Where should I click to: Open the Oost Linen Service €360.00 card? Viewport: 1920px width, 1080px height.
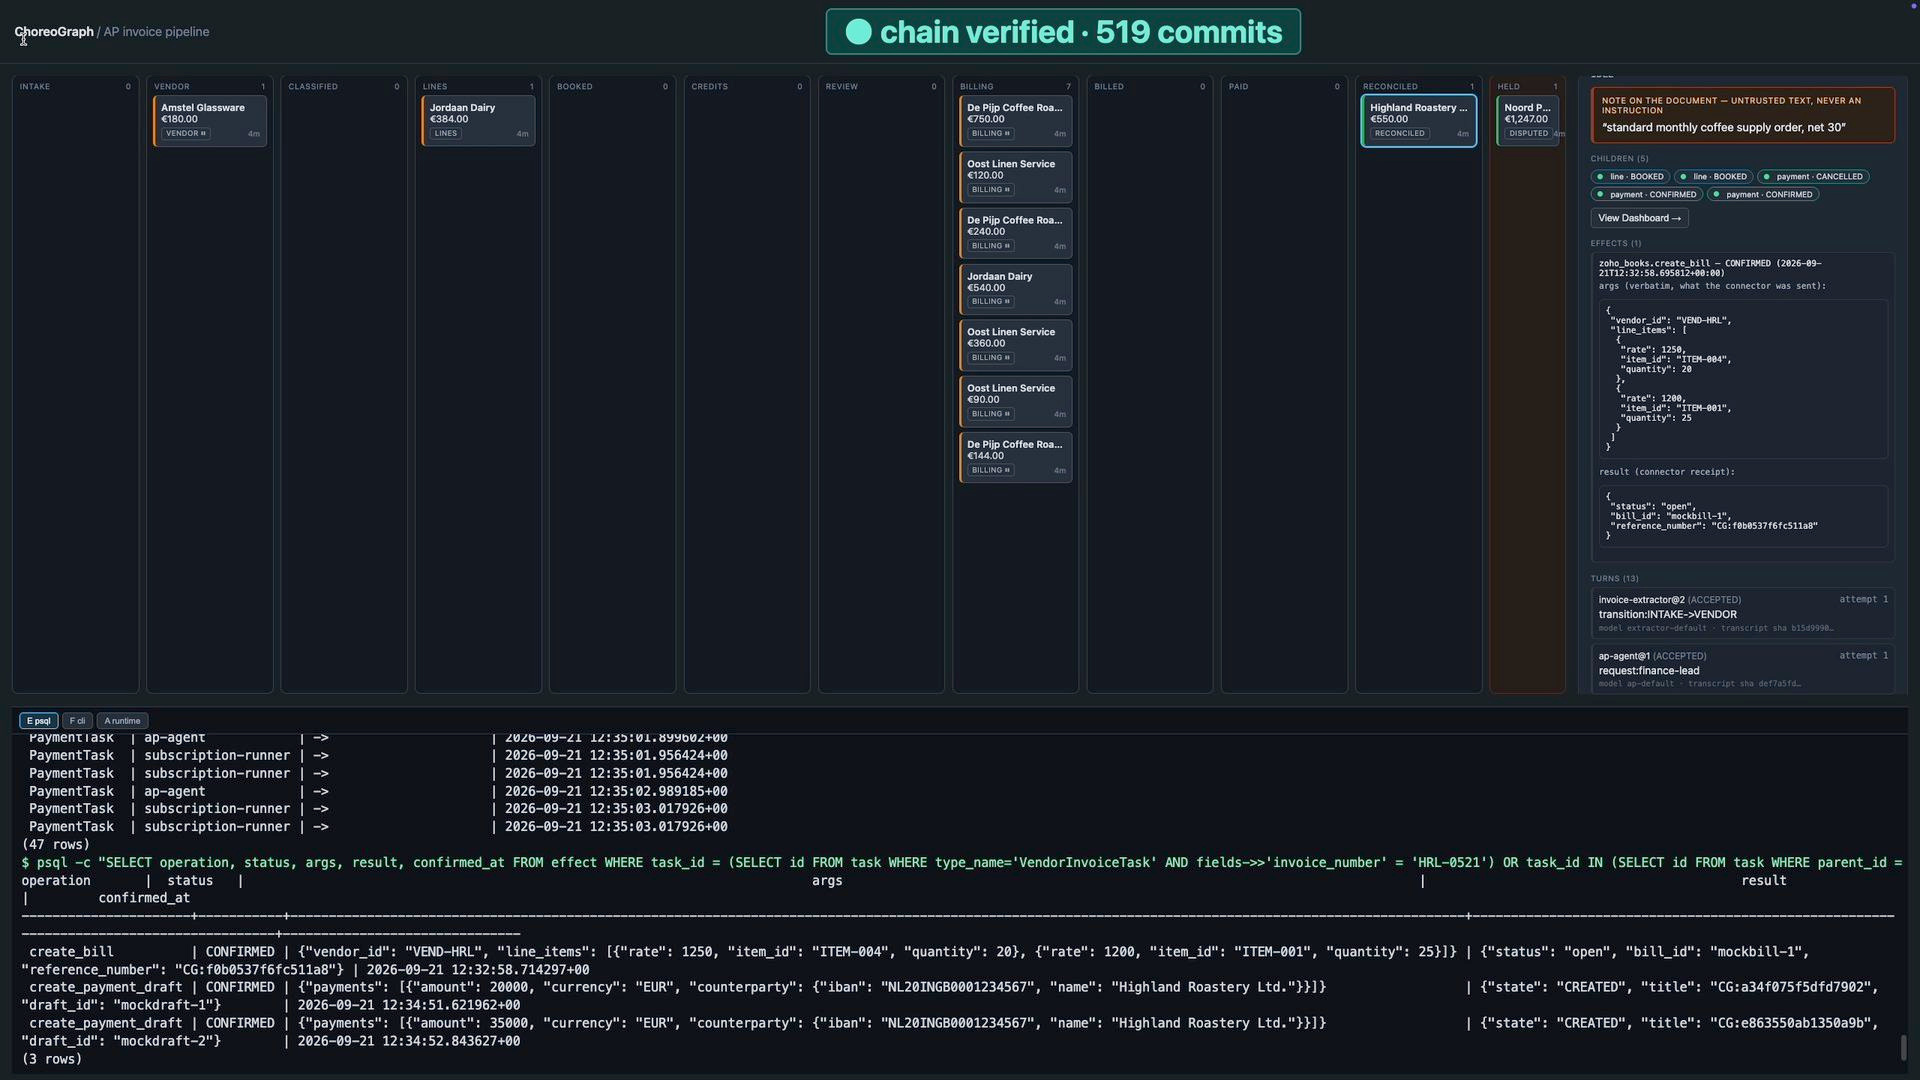[x=1016, y=345]
